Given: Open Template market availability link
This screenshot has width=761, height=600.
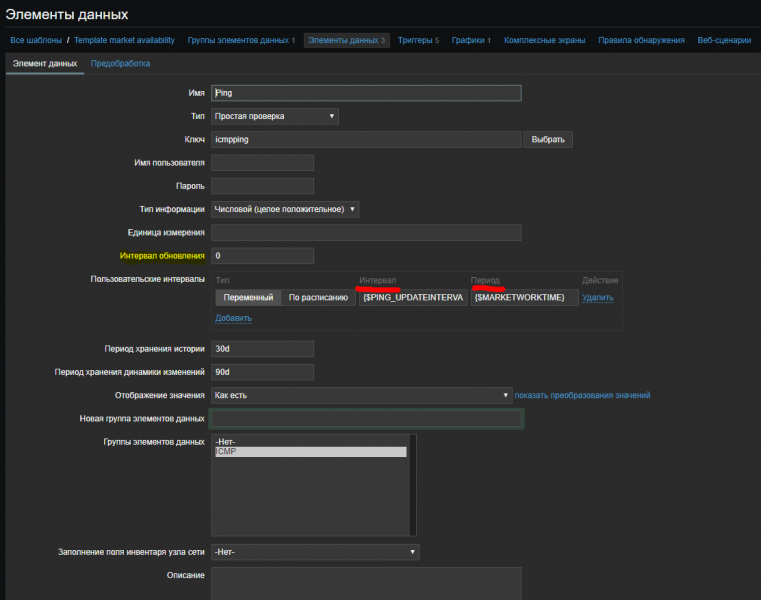Looking at the screenshot, I should coord(124,40).
